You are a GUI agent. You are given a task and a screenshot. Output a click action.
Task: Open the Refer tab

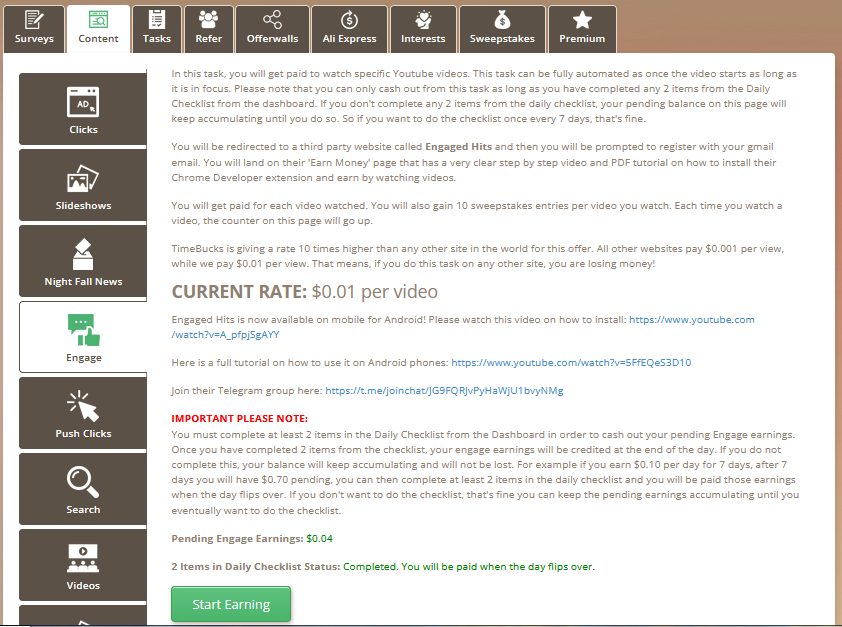pos(209,28)
